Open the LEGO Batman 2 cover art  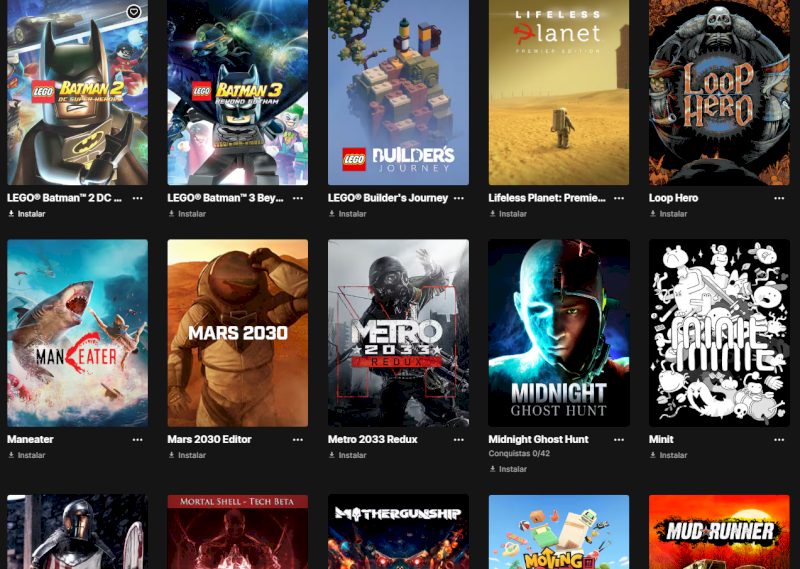pyautogui.click(x=78, y=92)
